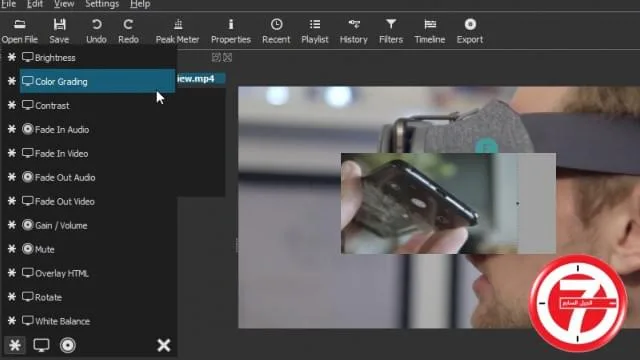The image size is (640, 360).
Task: Select the Contrast filter
Action: tap(98, 105)
